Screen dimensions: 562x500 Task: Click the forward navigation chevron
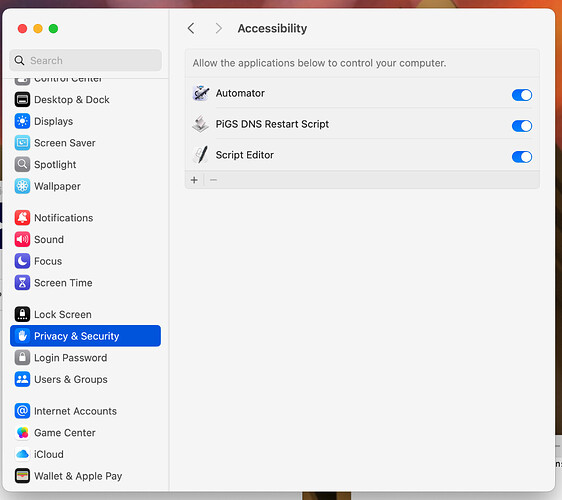[x=218, y=28]
